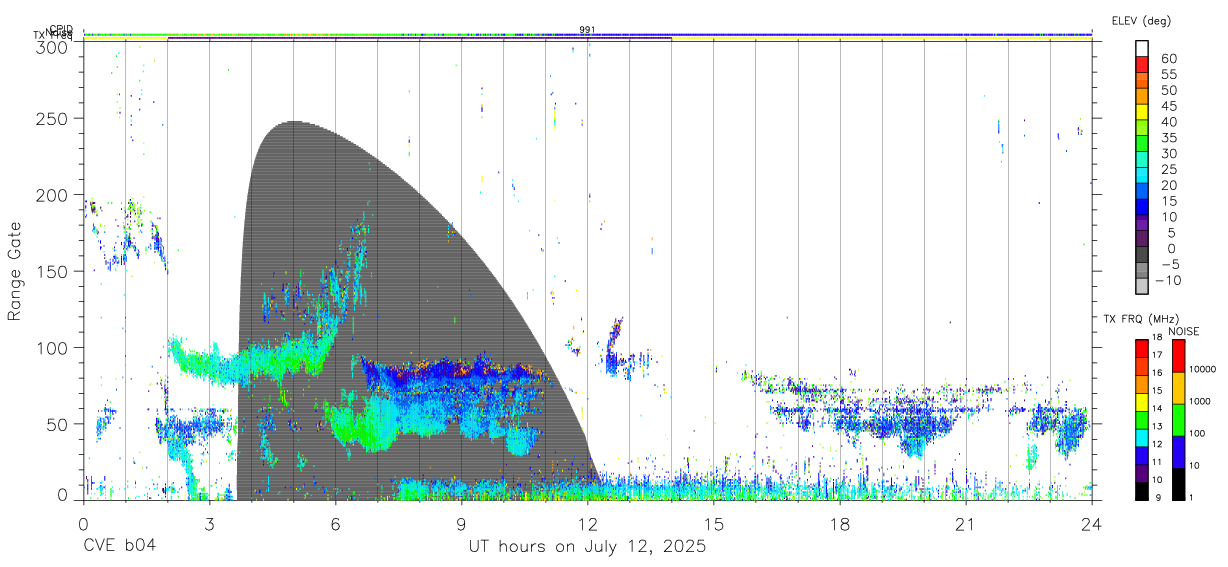This screenshot has height=567, width=1228.
Task: Click the '200' tick on the Range Gate axis
Action: click(x=52, y=194)
